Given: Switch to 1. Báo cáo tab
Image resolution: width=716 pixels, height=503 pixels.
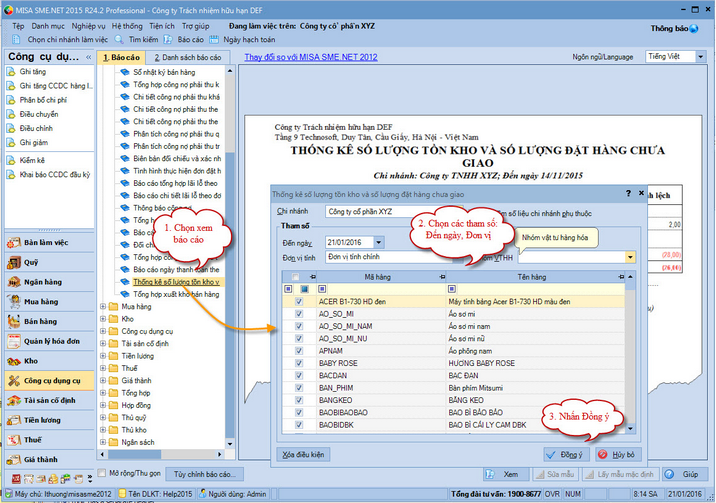Looking at the screenshot, I should [x=121, y=58].
